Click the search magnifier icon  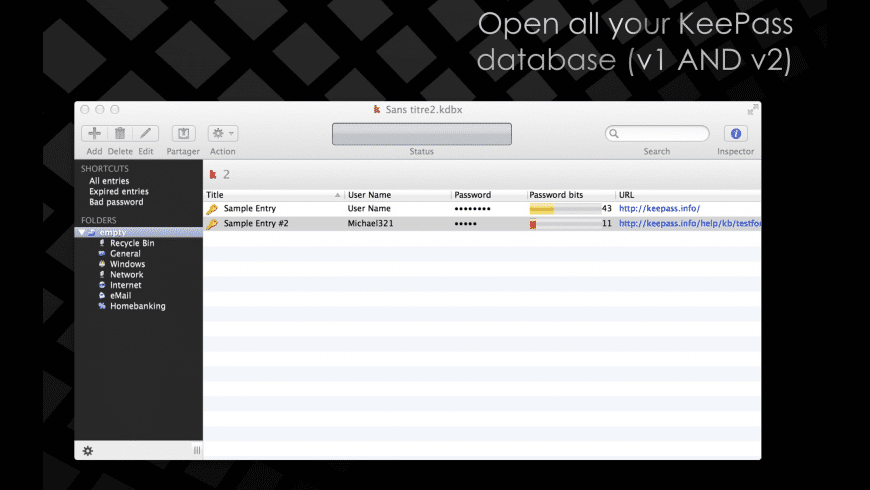click(x=614, y=133)
